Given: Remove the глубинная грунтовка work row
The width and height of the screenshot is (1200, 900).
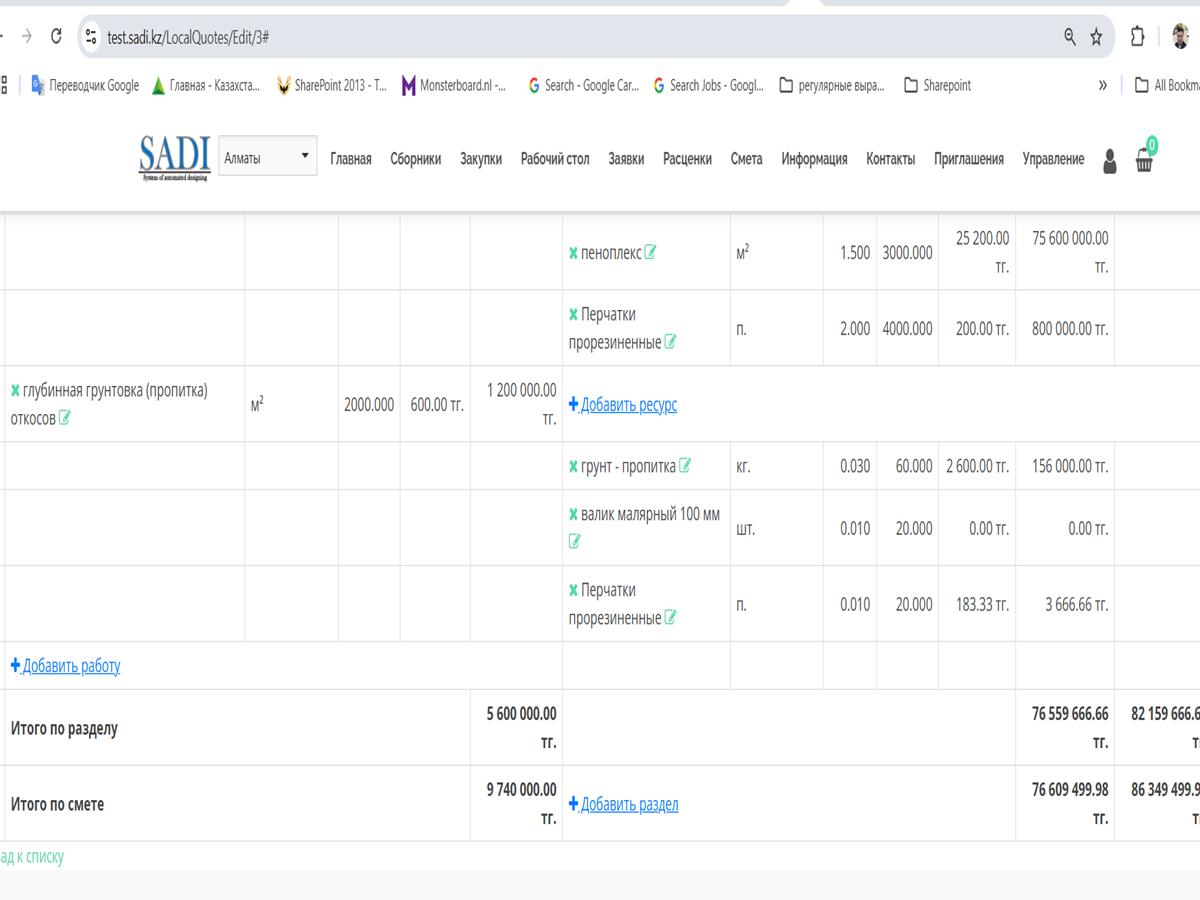Looking at the screenshot, I should click(x=15, y=391).
